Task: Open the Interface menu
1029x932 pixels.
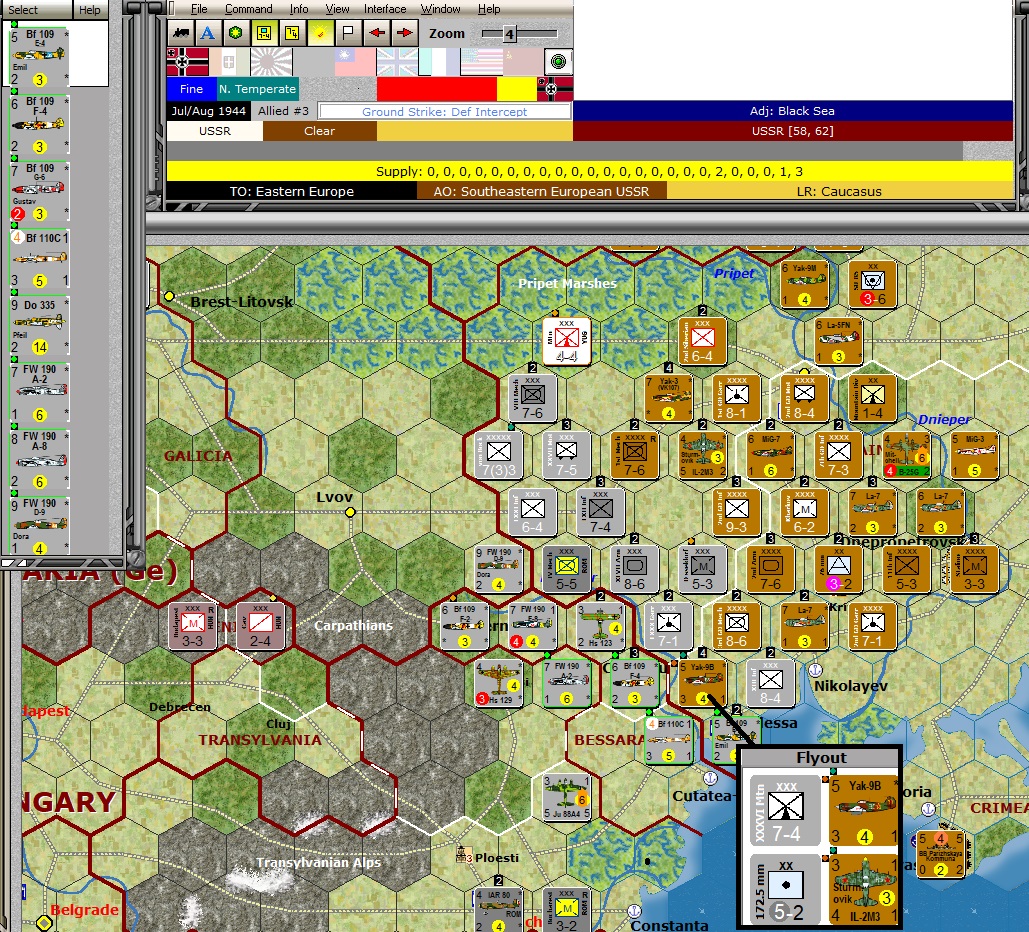Action: click(x=385, y=9)
